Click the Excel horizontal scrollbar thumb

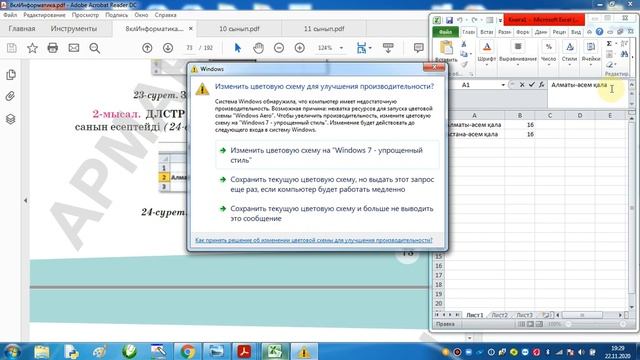582,315
